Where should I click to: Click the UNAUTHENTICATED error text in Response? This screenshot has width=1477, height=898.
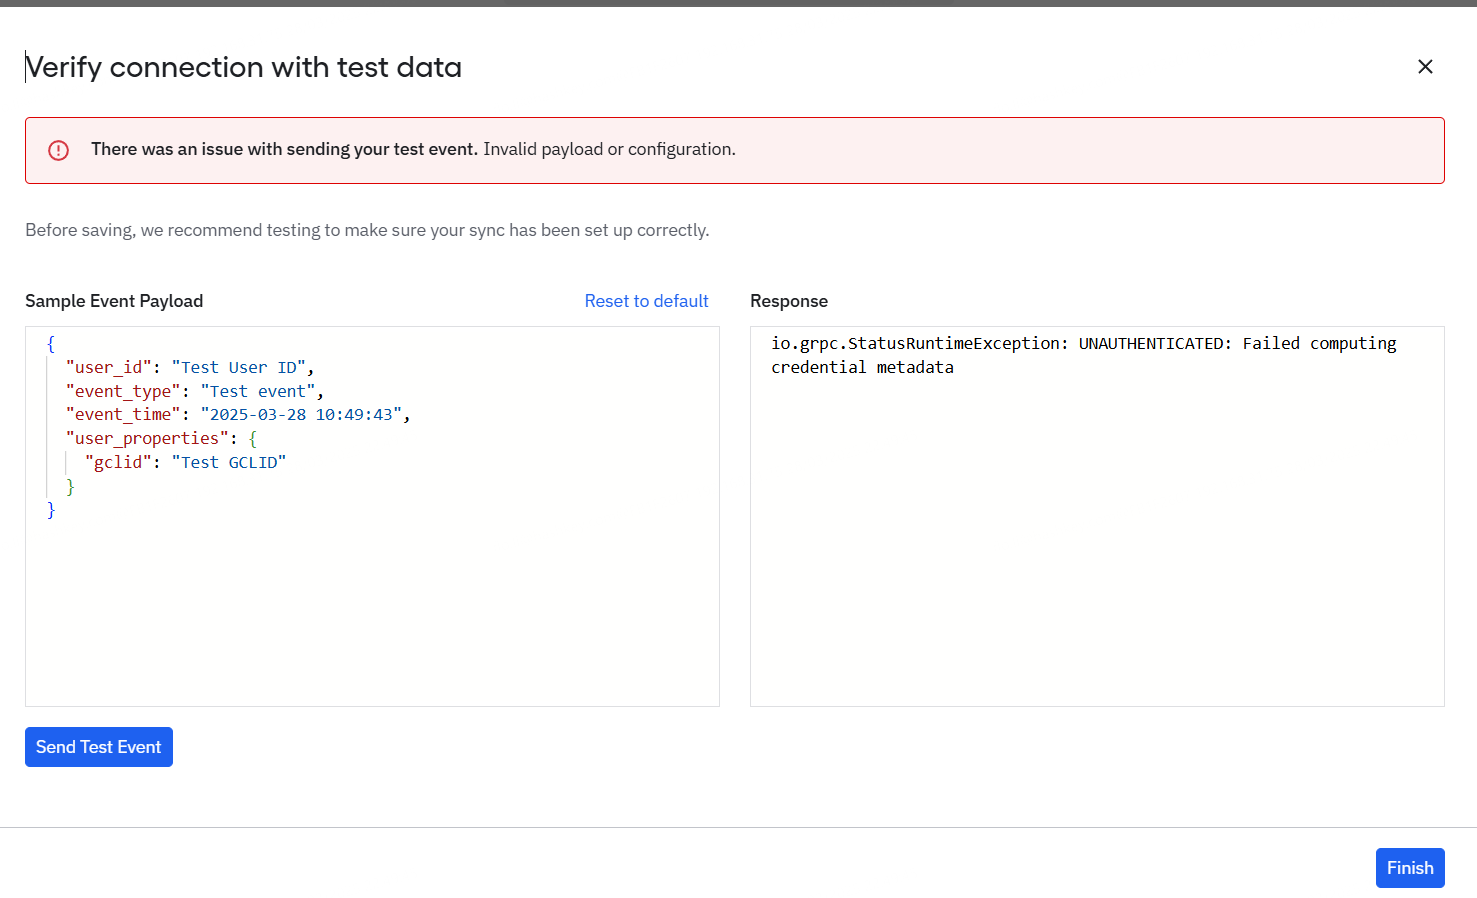[1150, 344]
